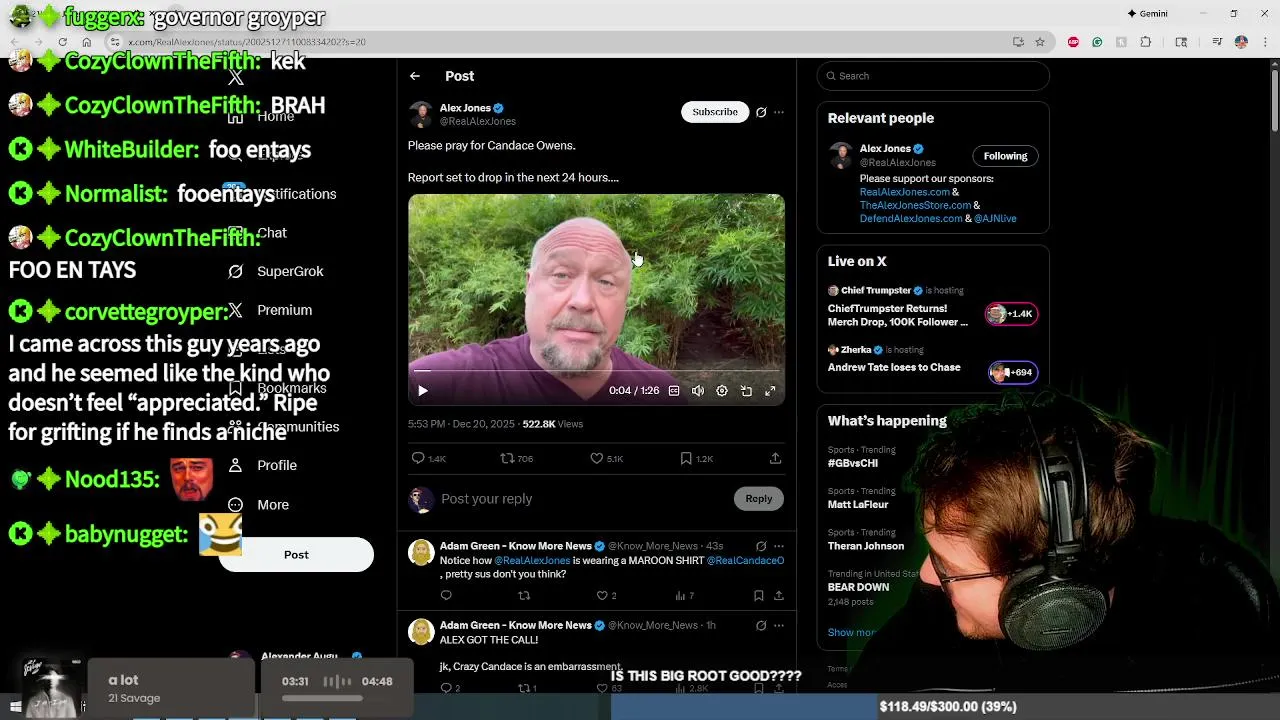Image resolution: width=1280 pixels, height=720 pixels.
Task: Bookmark this page with star icon
Action: tap(1040, 42)
